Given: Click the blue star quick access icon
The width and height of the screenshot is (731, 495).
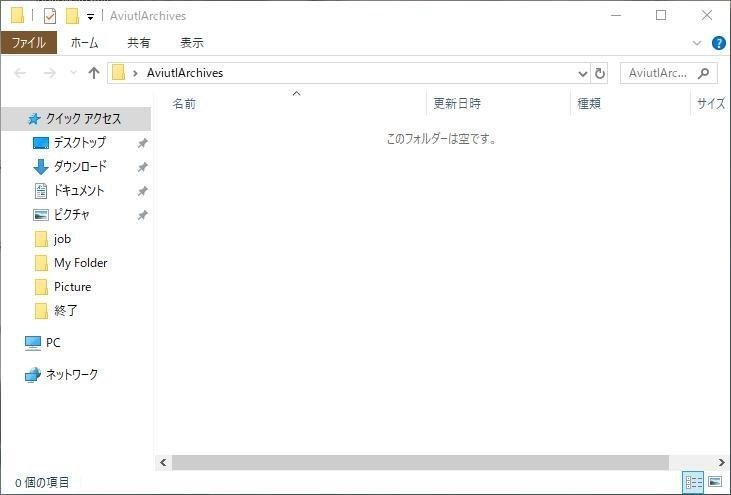Looking at the screenshot, I should tap(34, 119).
